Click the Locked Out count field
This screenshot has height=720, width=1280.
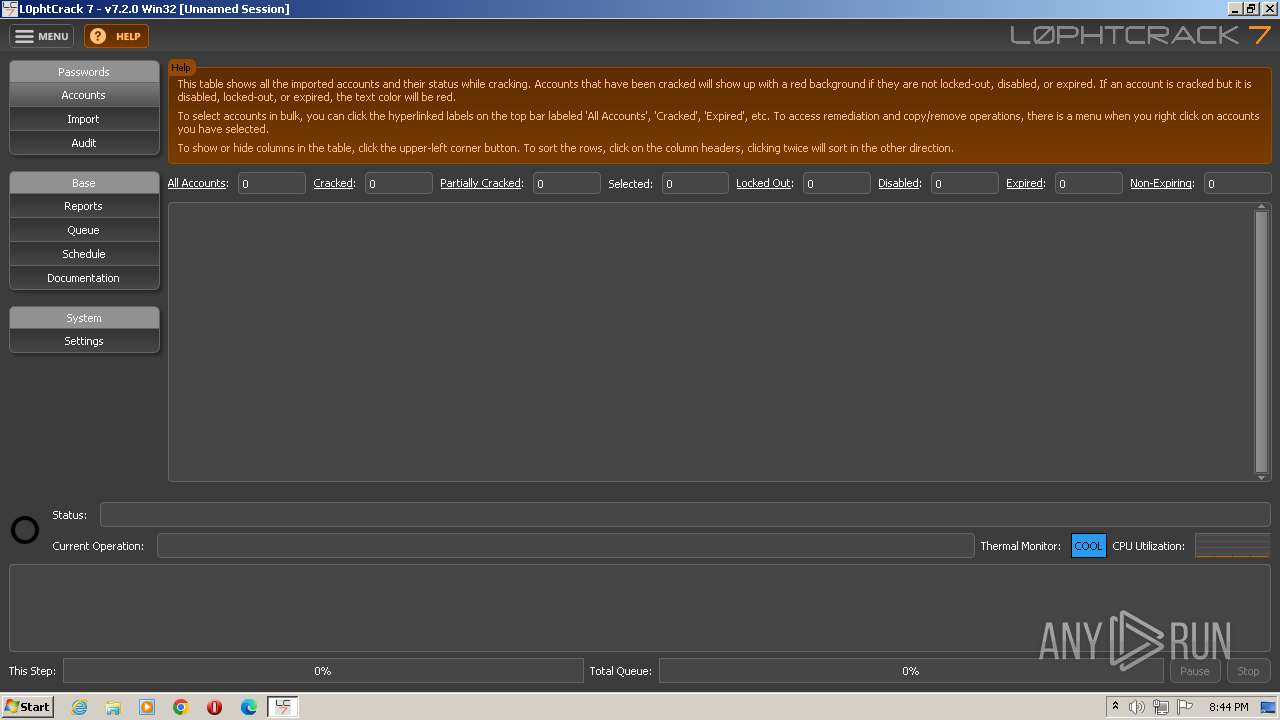pos(837,183)
